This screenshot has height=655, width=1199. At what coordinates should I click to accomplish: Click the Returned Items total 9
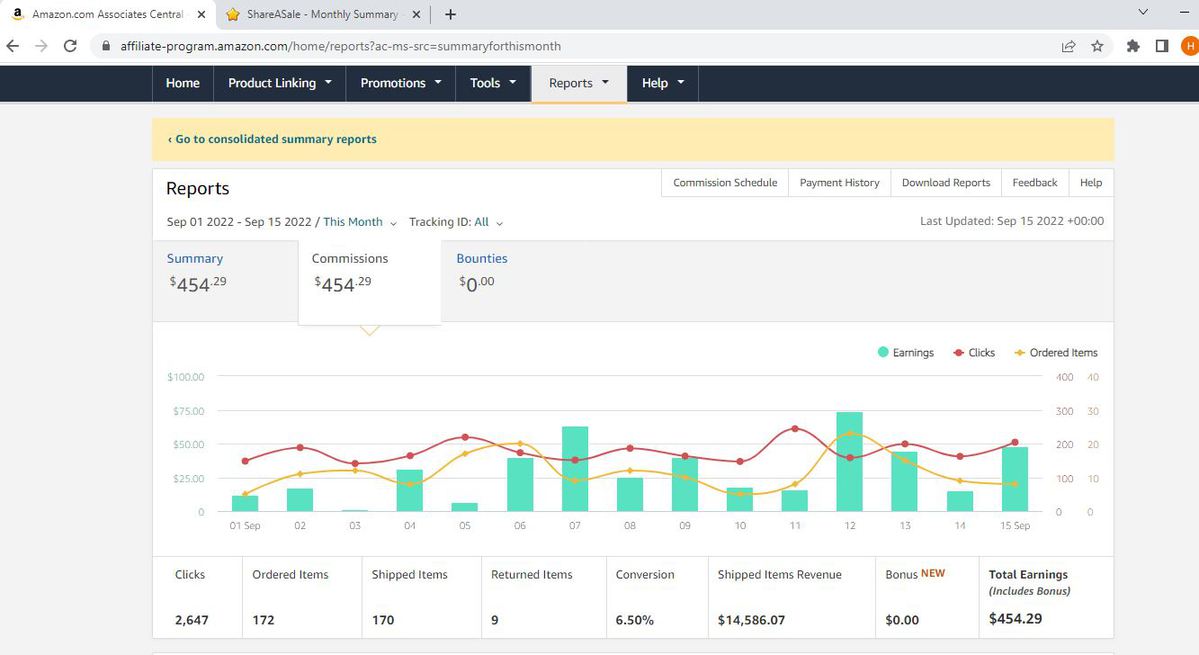click(x=495, y=620)
